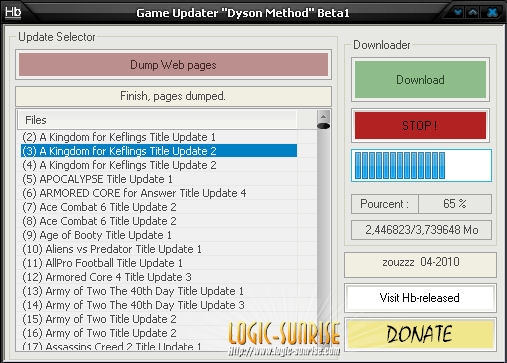Close the Game Updater window with X icon

click(492, 13)
